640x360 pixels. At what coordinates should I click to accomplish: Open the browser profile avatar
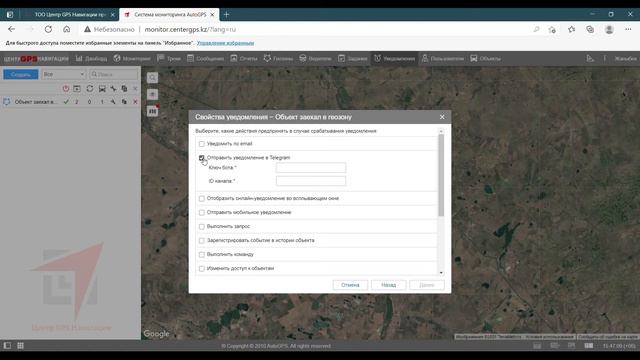click(x=609, y=29)
